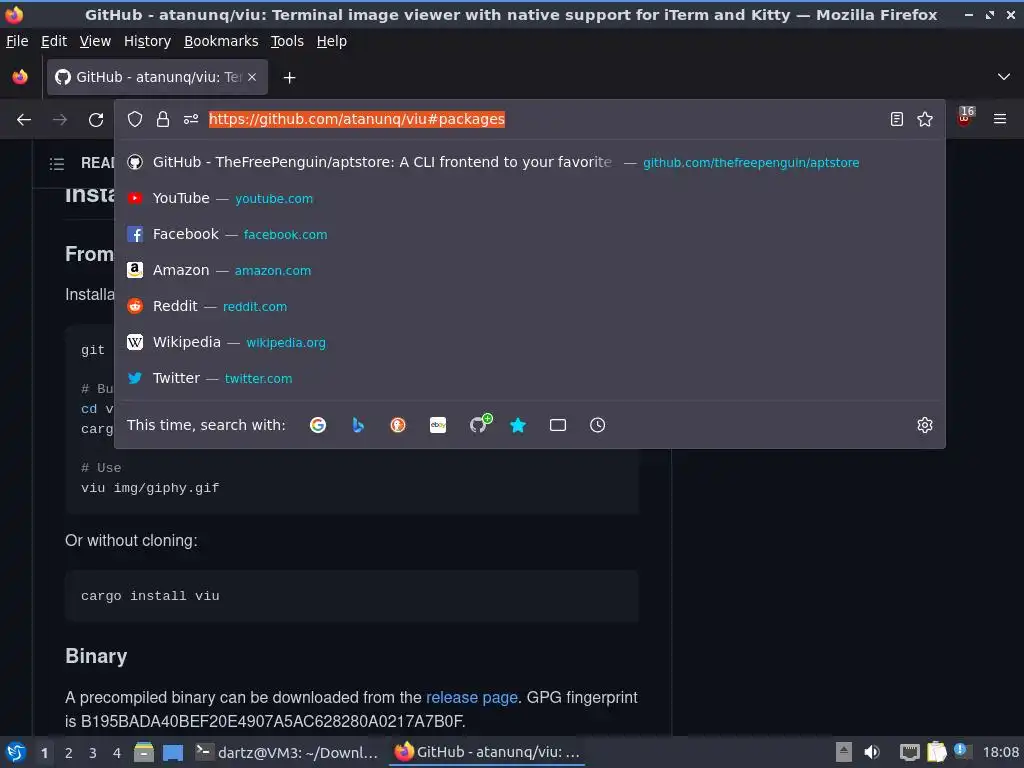Image resolution: width=1024 pixels, height=768 pixels.
Task: Open README outline list icon
Action: [x=57, y=163]
